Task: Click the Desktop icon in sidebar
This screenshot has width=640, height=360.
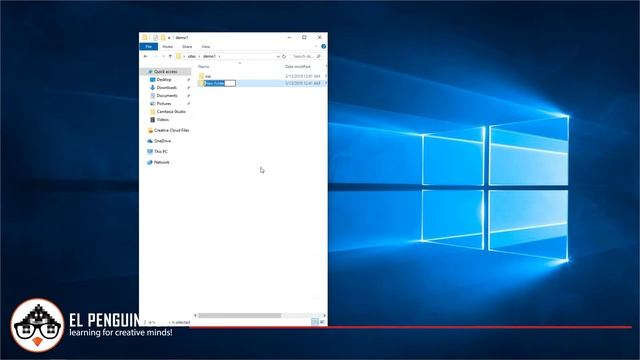Action: click(152, 80)
